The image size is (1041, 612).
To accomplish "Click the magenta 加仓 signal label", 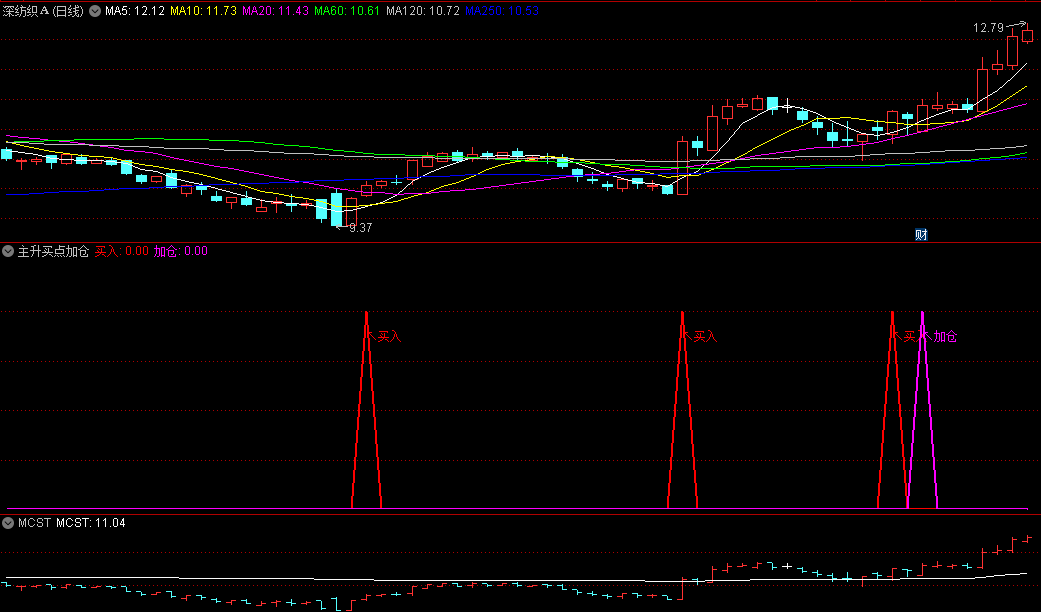I will point(945,337).
